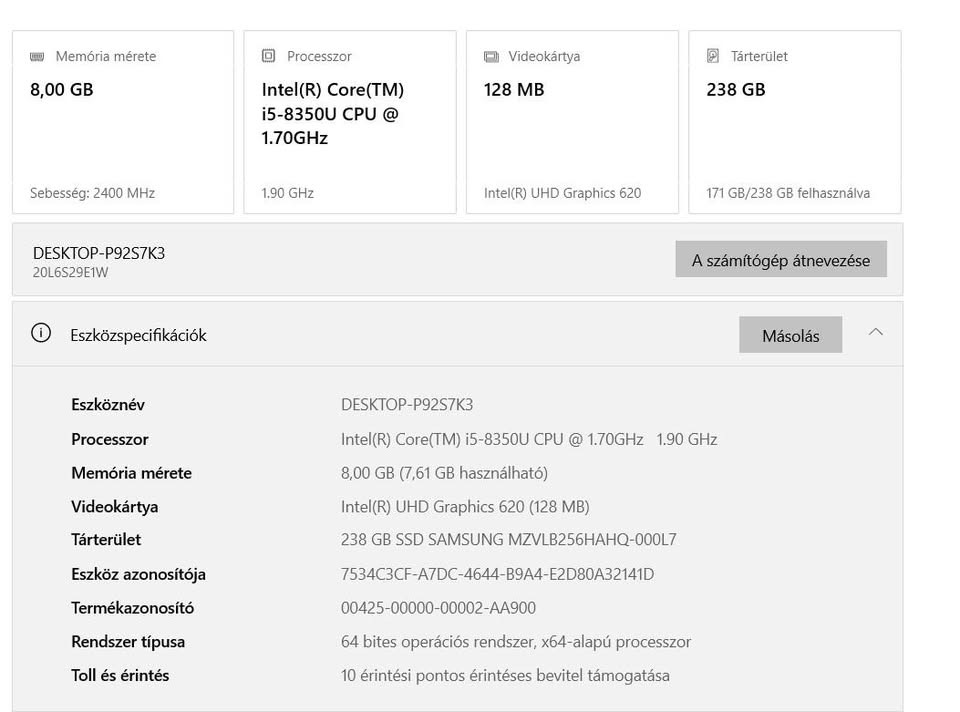Click the Tárterület storage icon
This screenshot has height=712, width=960.
pos(713,57)
